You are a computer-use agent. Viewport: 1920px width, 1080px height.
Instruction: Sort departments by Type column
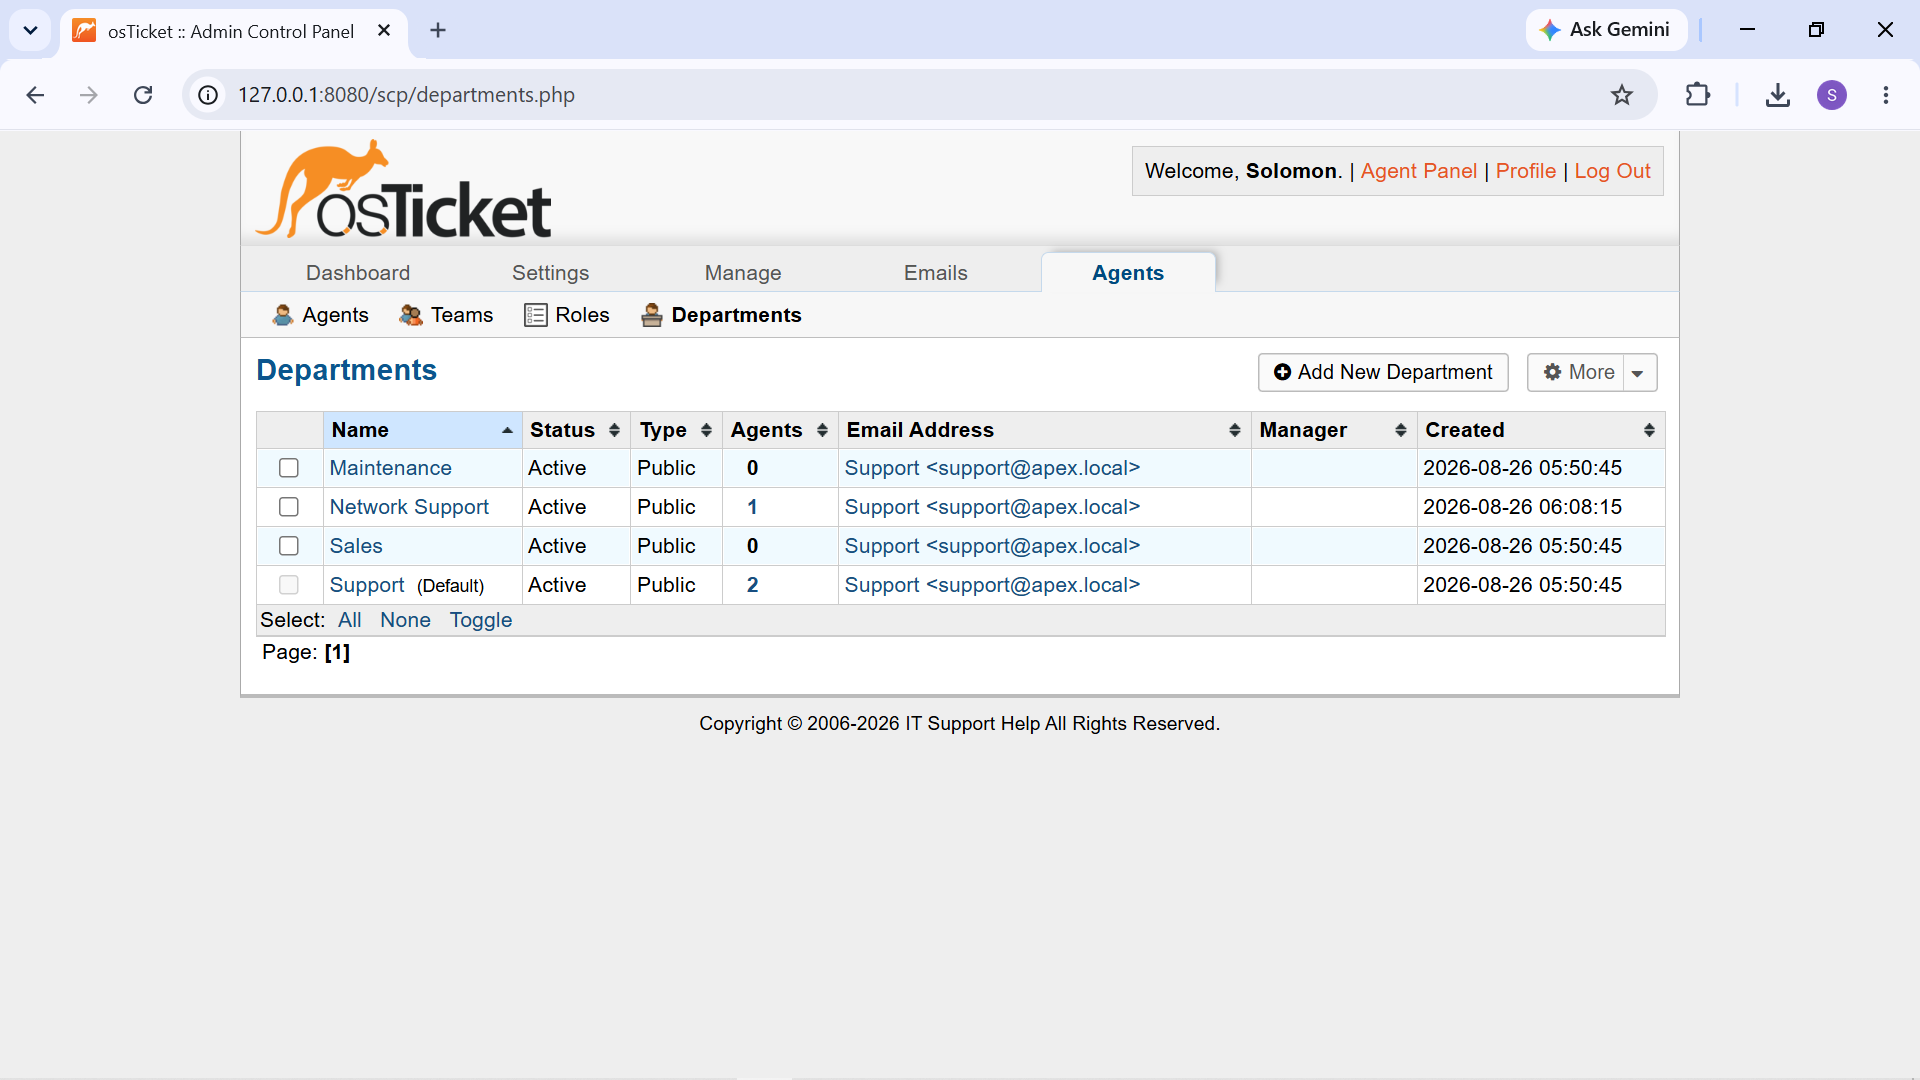(676, 430)
